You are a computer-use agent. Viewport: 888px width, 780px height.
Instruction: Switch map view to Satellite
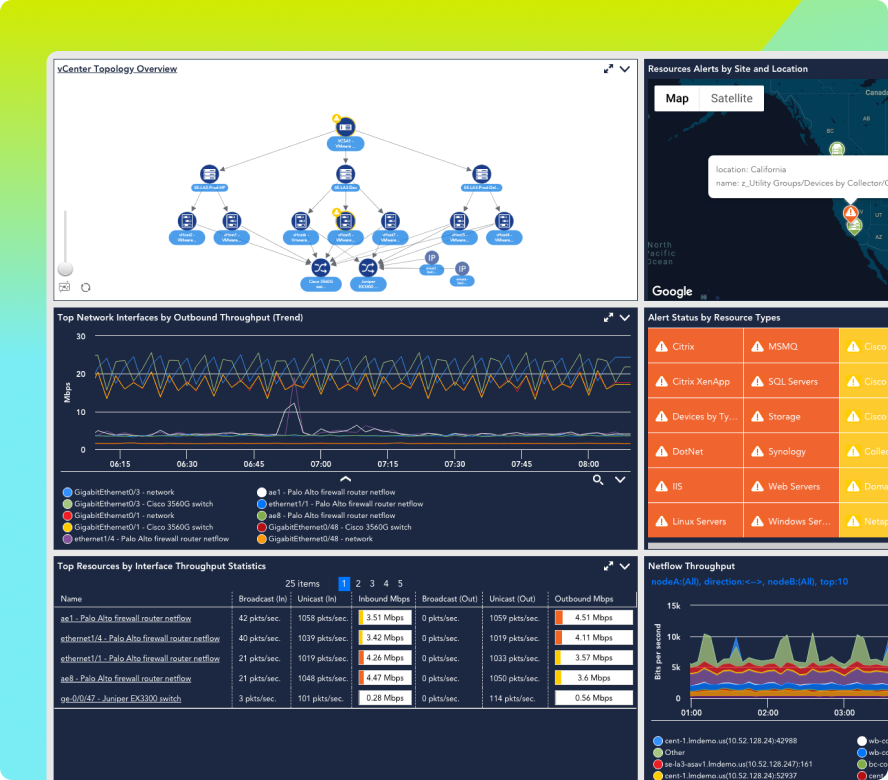pyautogui.click(x=732, y=98)
